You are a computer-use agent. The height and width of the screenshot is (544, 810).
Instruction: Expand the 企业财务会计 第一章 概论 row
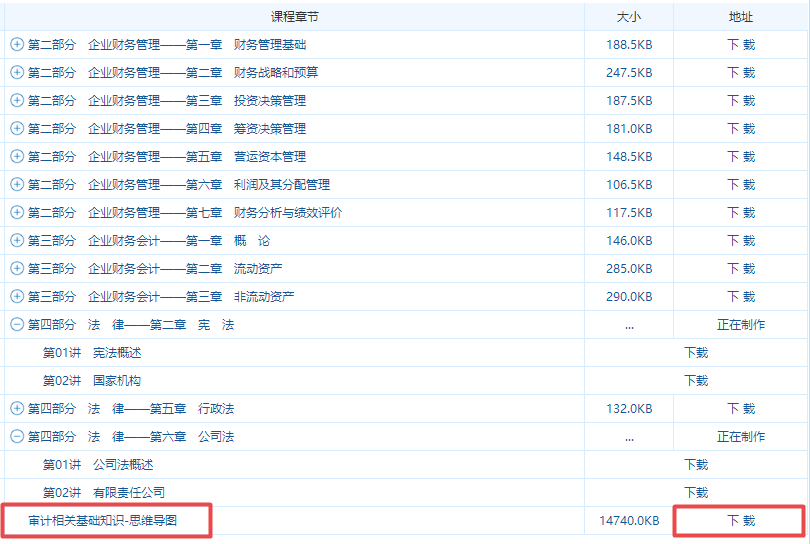(x=17, y=240)
